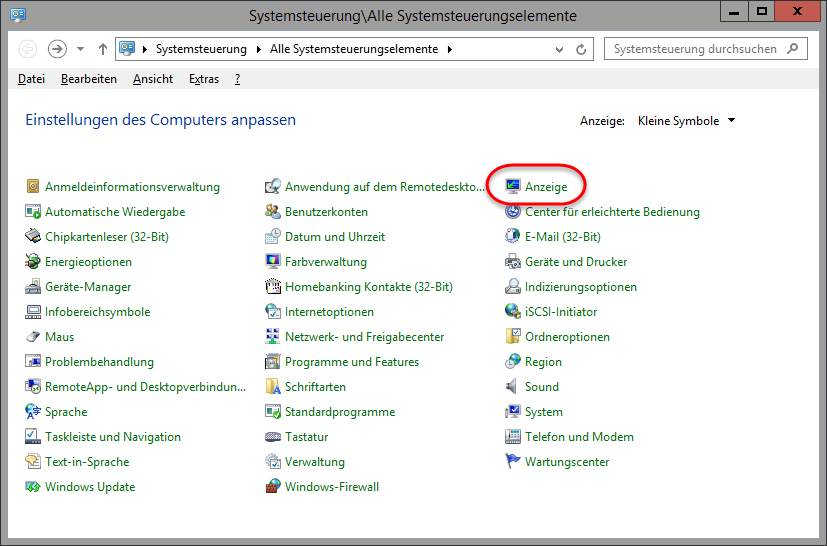Click the Systemsteuerung breadcrumb segment
Screen dimensions: 827x546
[201, 49]
